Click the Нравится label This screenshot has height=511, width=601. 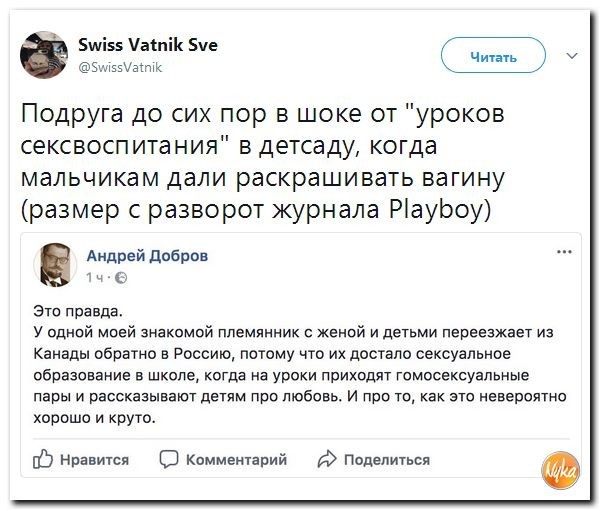[95, 459]
